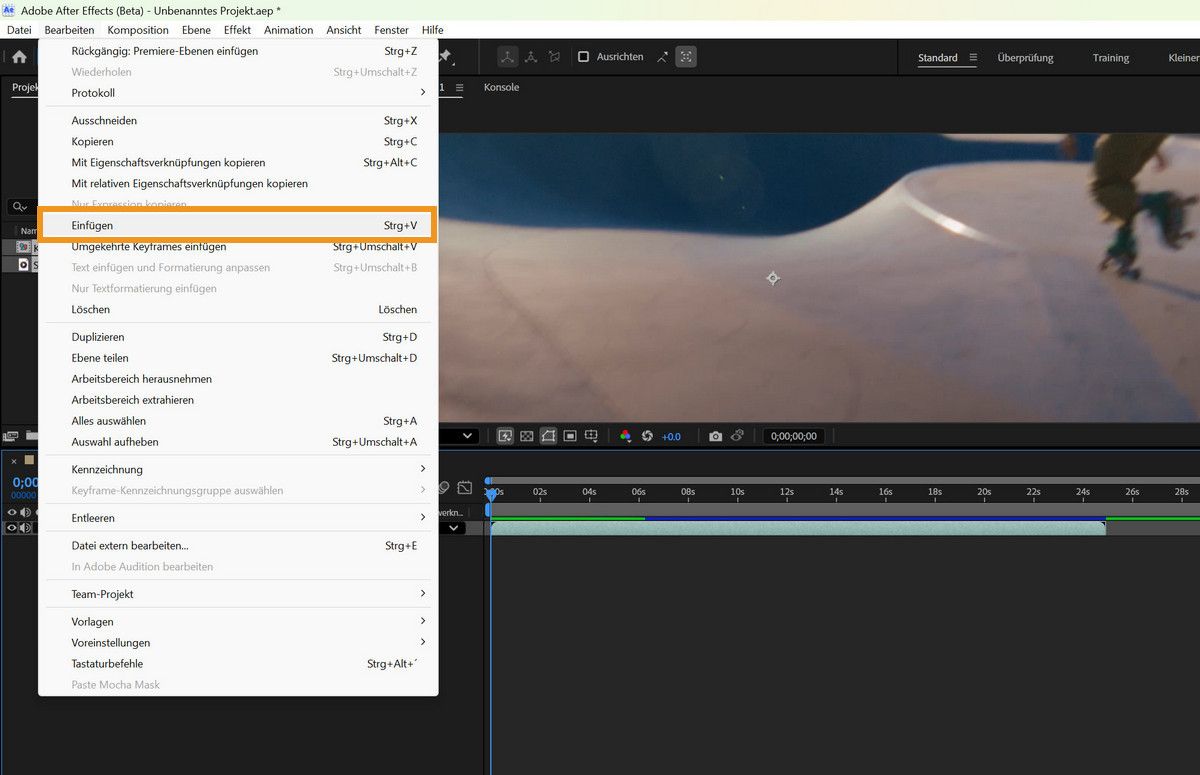The image size is (1200, 775).
Task: Toggle the transparency grid icon
Action: click(527, 436)
